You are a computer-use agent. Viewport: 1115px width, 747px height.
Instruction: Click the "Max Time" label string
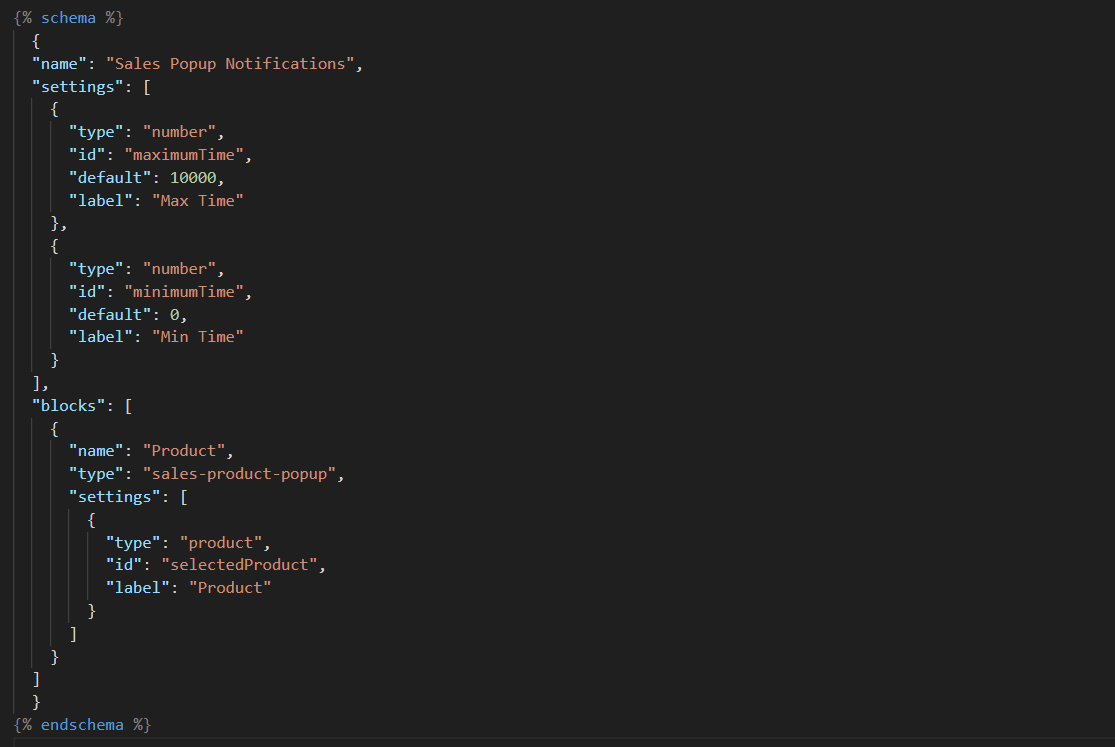click(x=198, y=201)
